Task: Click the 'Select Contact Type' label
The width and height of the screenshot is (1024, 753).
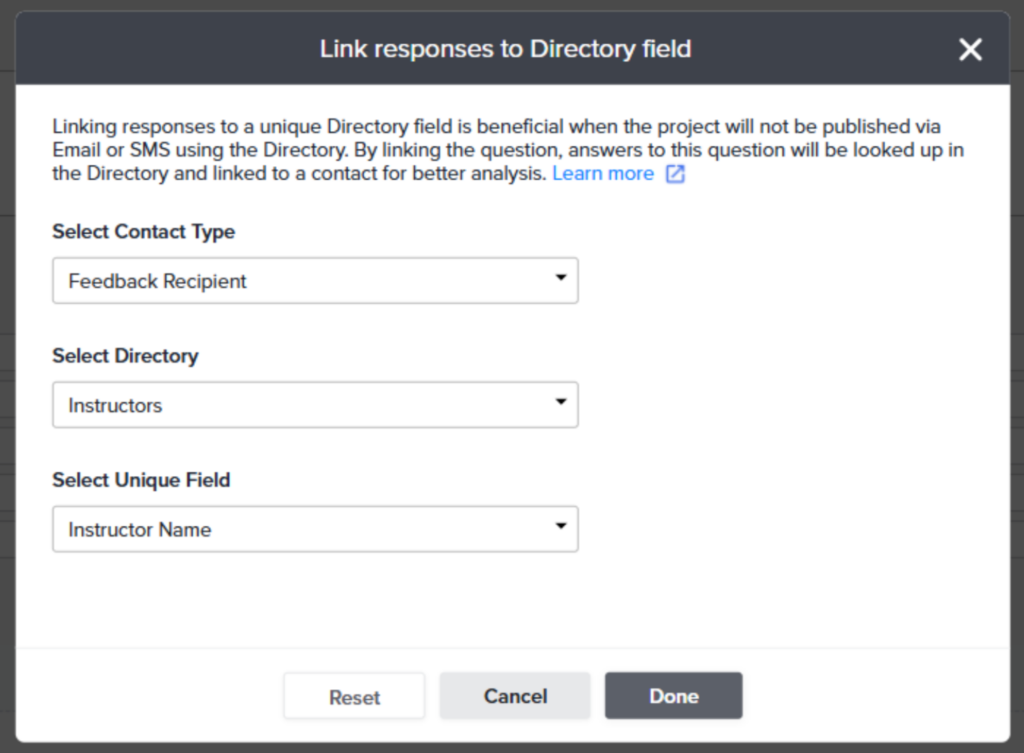Action: [x=143, y=232]
